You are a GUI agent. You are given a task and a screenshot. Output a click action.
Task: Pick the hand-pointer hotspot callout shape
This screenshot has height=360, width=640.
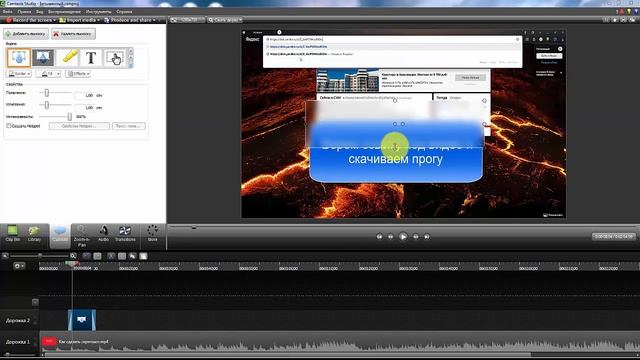pos(115,58)
